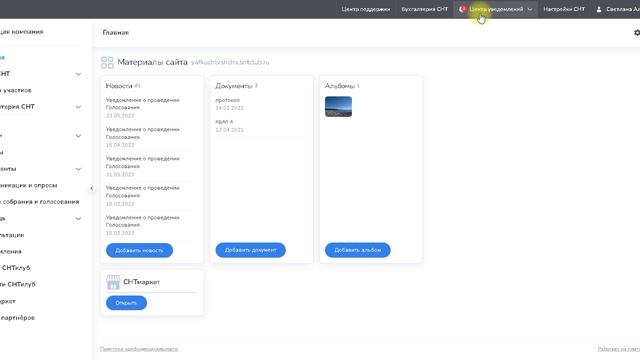Open Центр уведомлений in the top bar
This screenshot has height=360, width=640.
[496, 9]
